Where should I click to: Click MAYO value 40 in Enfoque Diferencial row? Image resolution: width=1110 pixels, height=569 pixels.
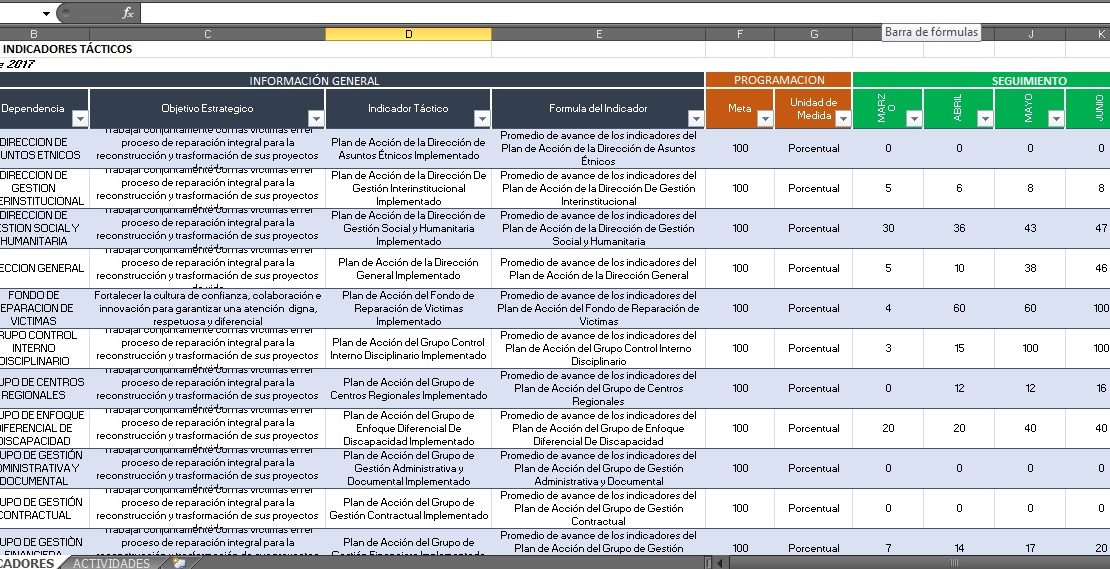pos(1029,428)
